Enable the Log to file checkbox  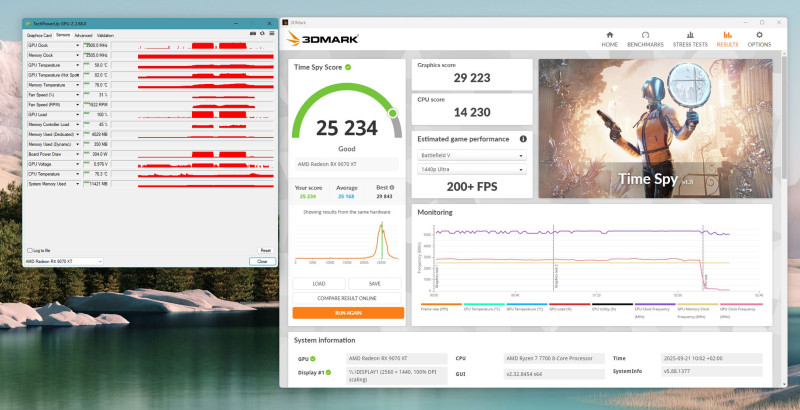pyautogui.click(x=29, y=250)
